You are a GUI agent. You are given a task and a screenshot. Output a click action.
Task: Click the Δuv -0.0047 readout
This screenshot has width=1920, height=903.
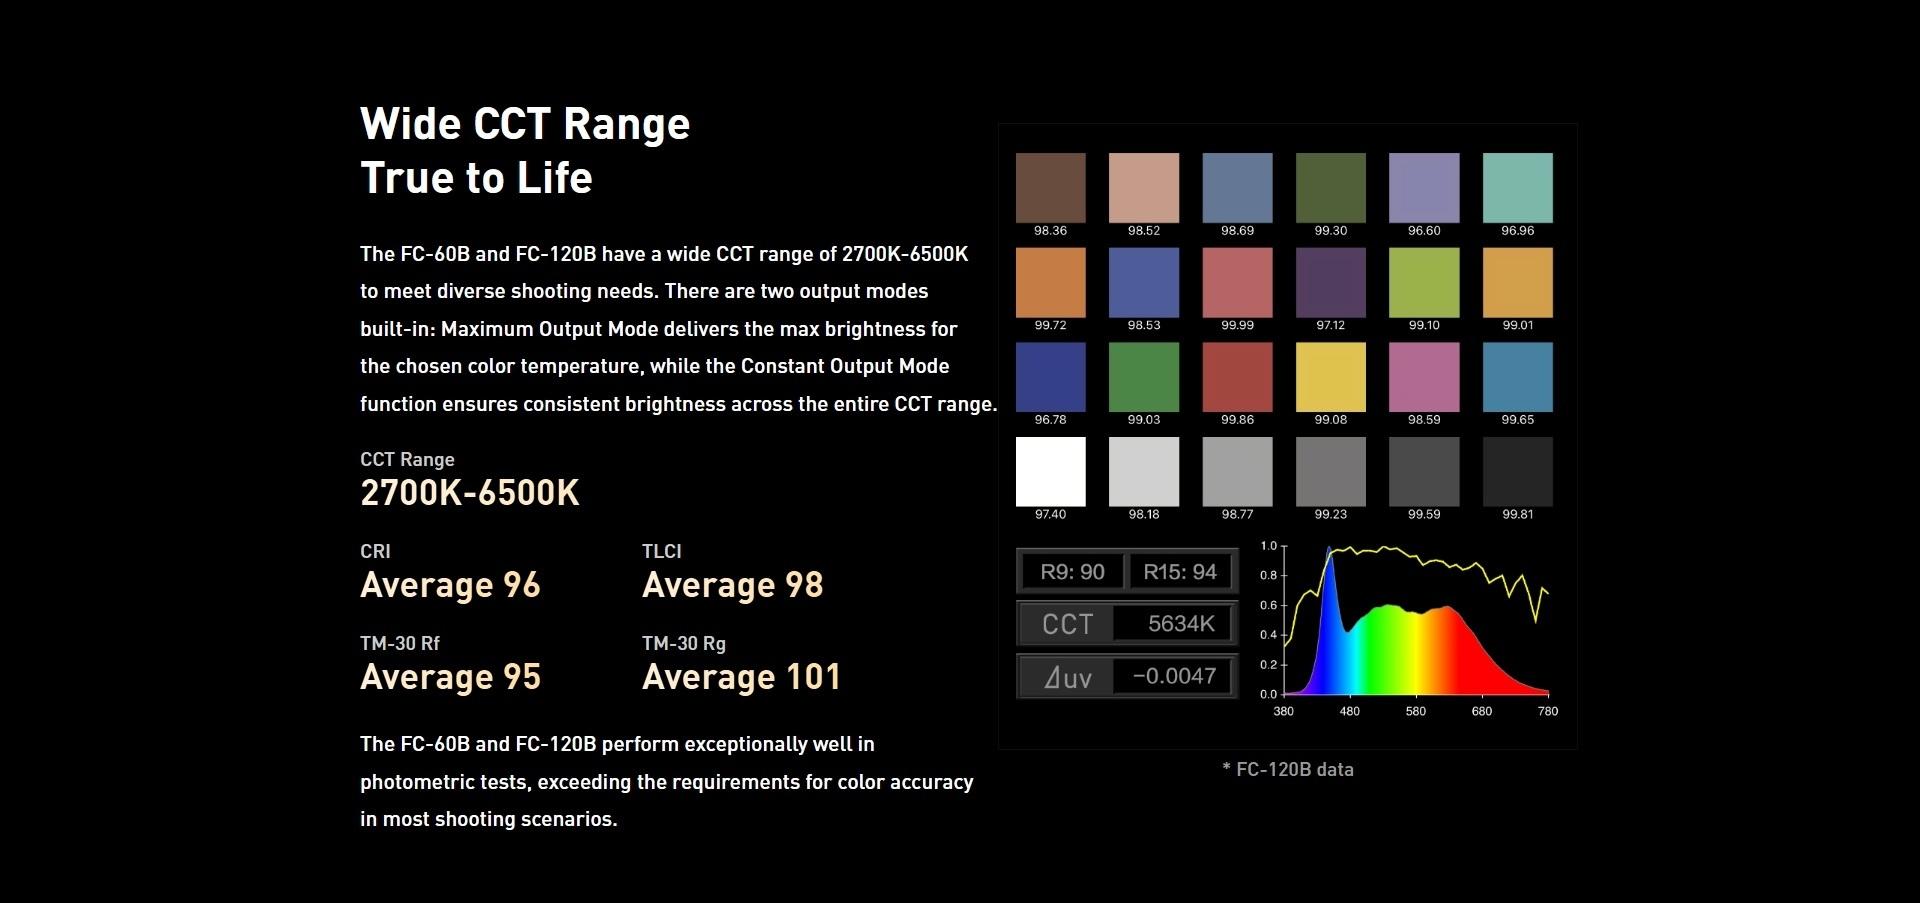pos(1173,677)
